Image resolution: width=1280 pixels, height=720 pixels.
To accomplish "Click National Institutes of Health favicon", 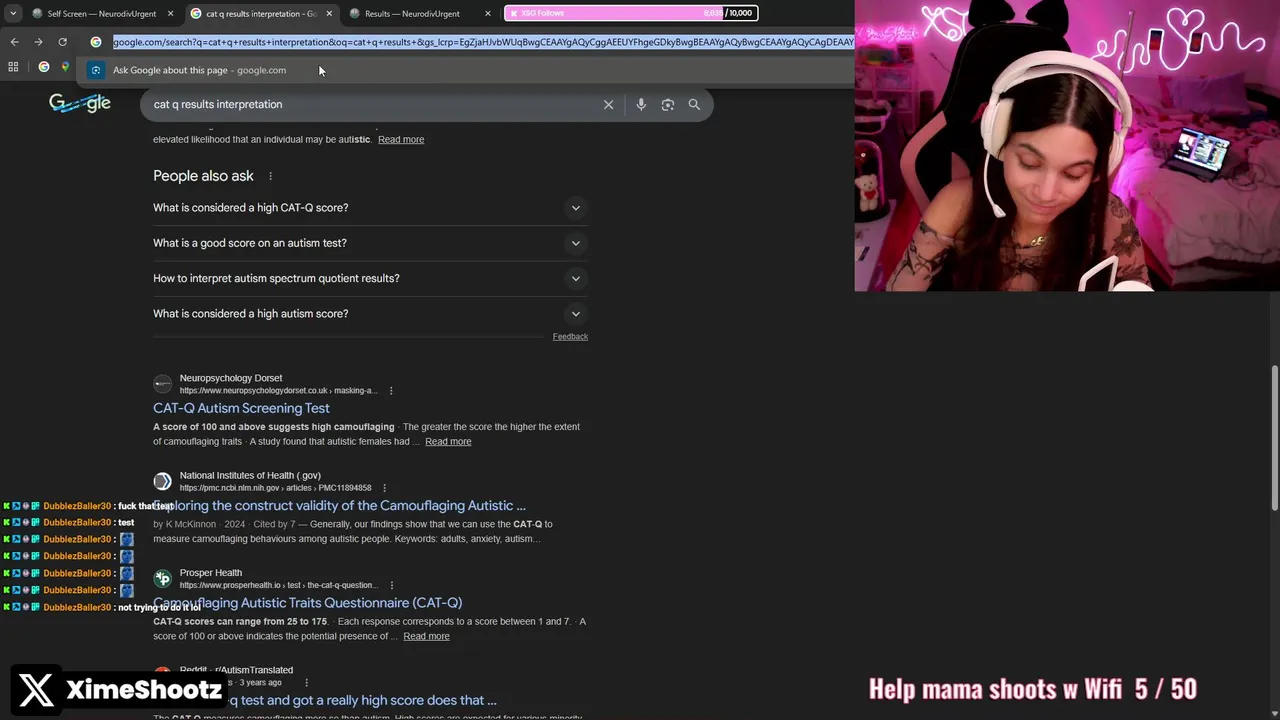I will (x=162, y=481).
